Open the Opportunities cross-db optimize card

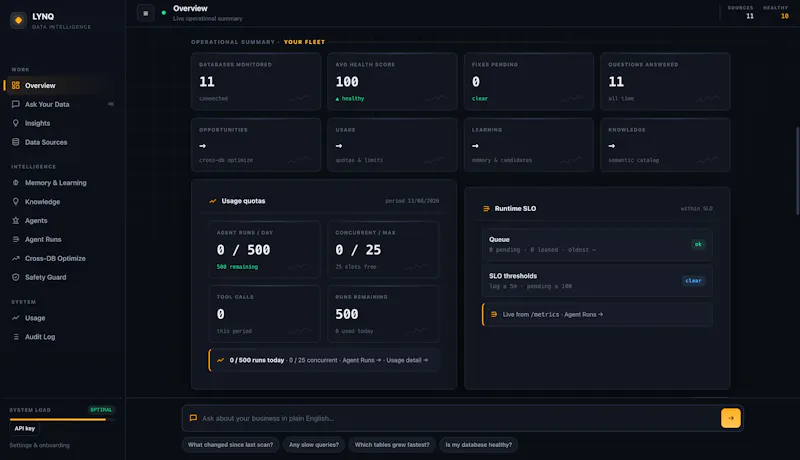256,145
